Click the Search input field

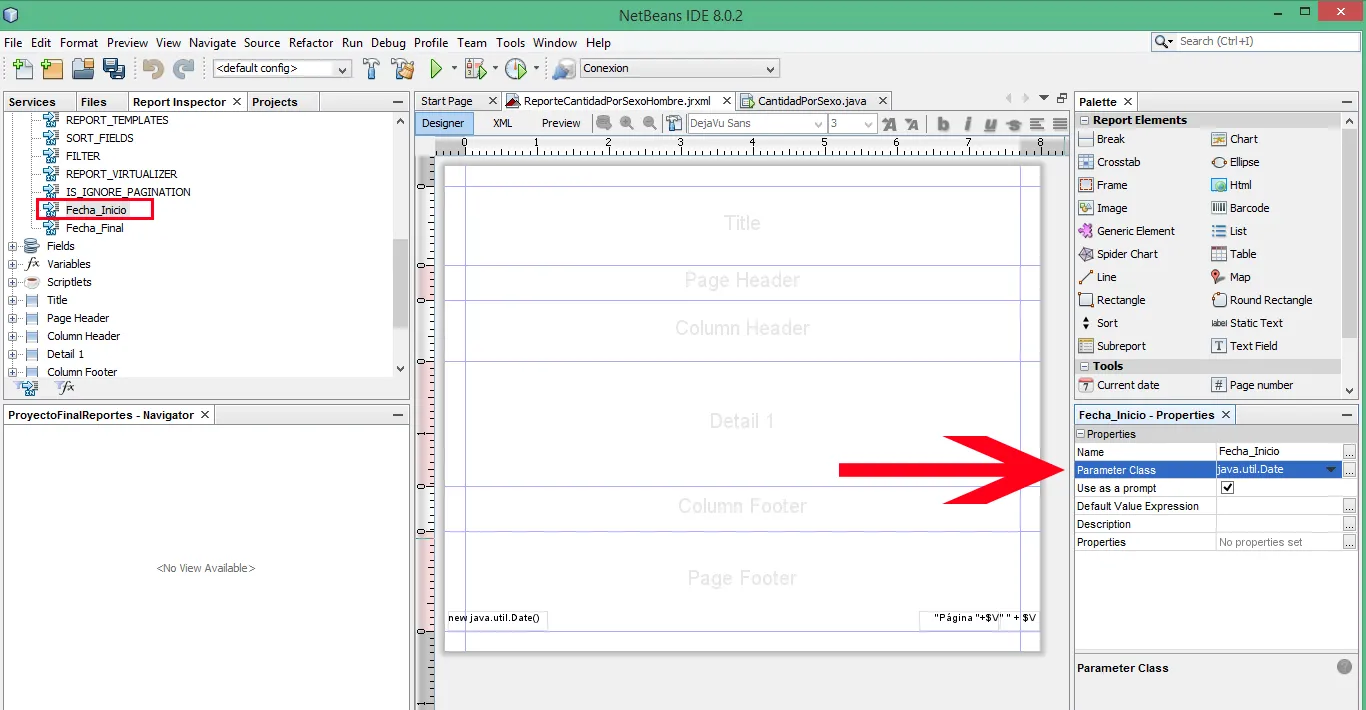[x=1263, y=42]
